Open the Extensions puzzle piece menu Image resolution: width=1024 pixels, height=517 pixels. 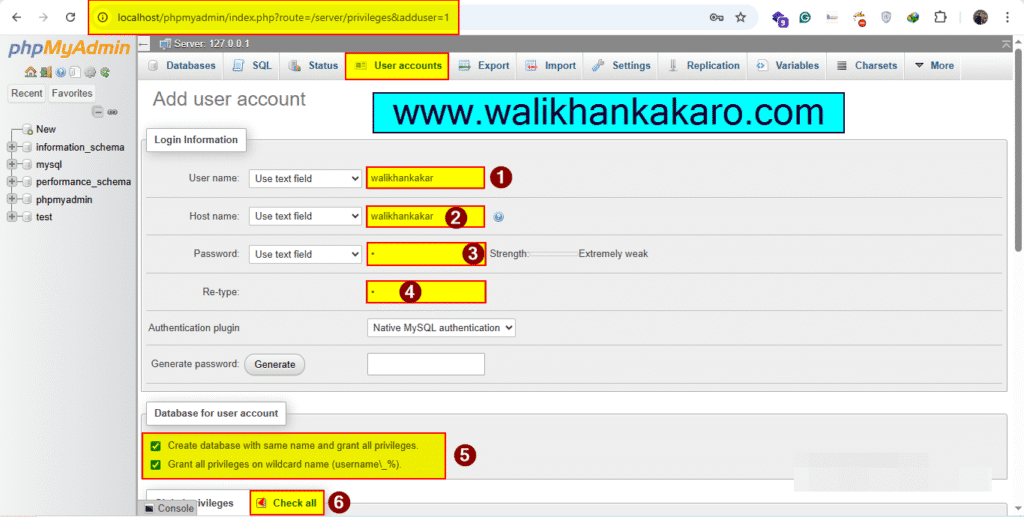pos(940,18)
